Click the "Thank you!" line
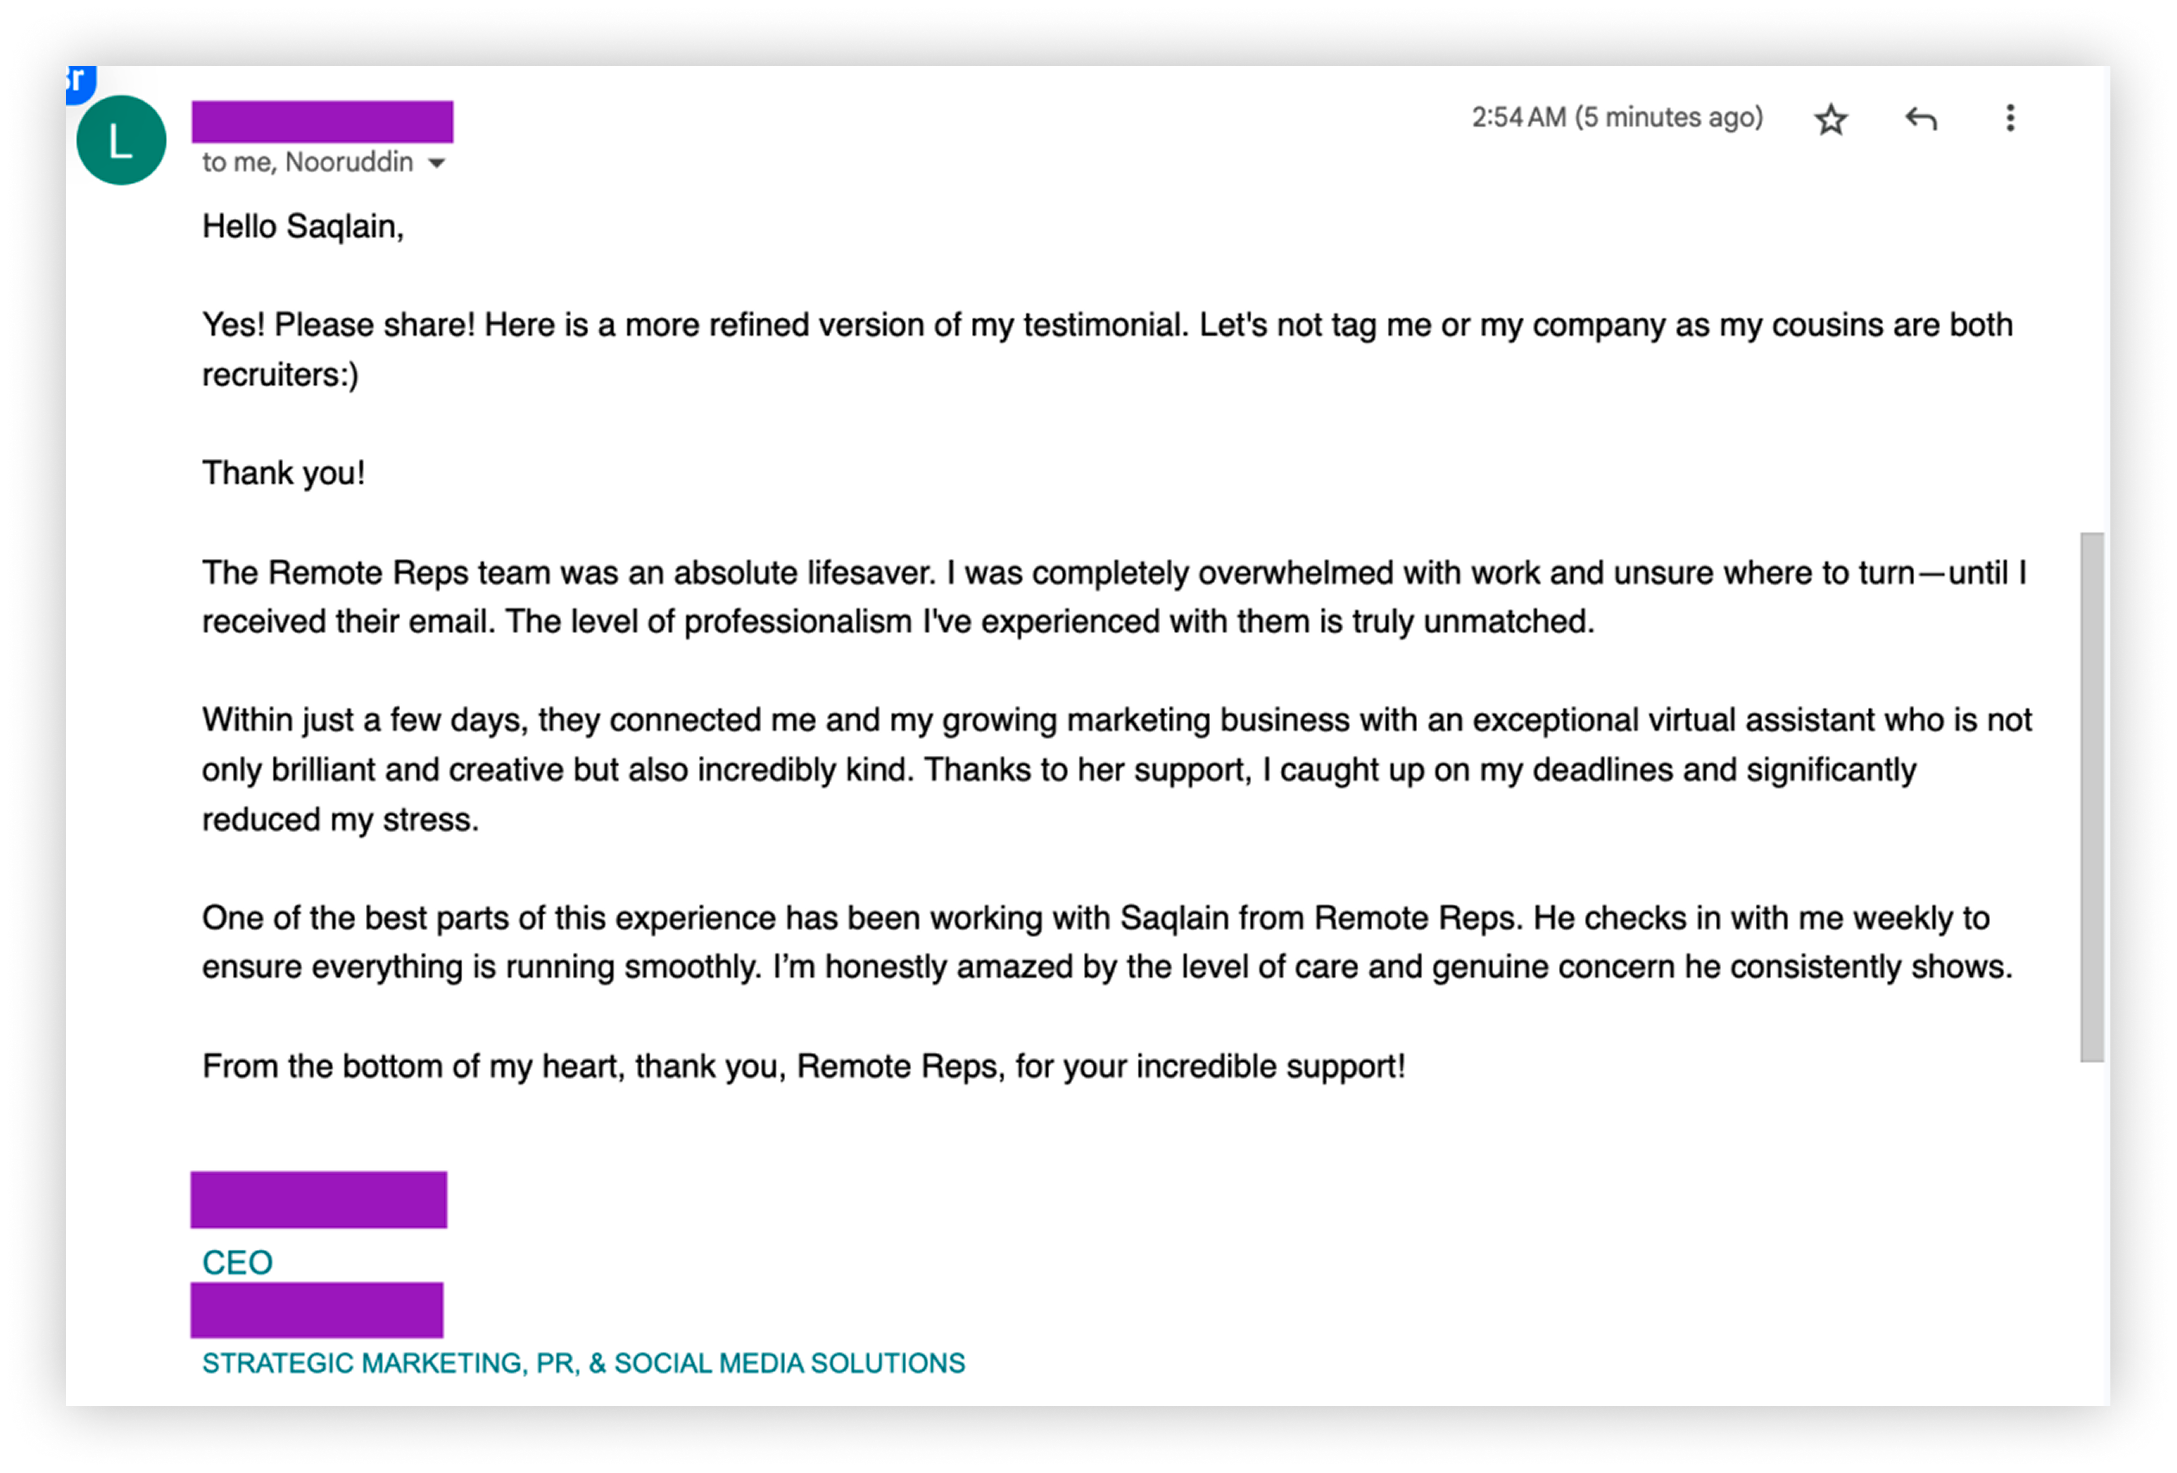 (x=284, y=473)
